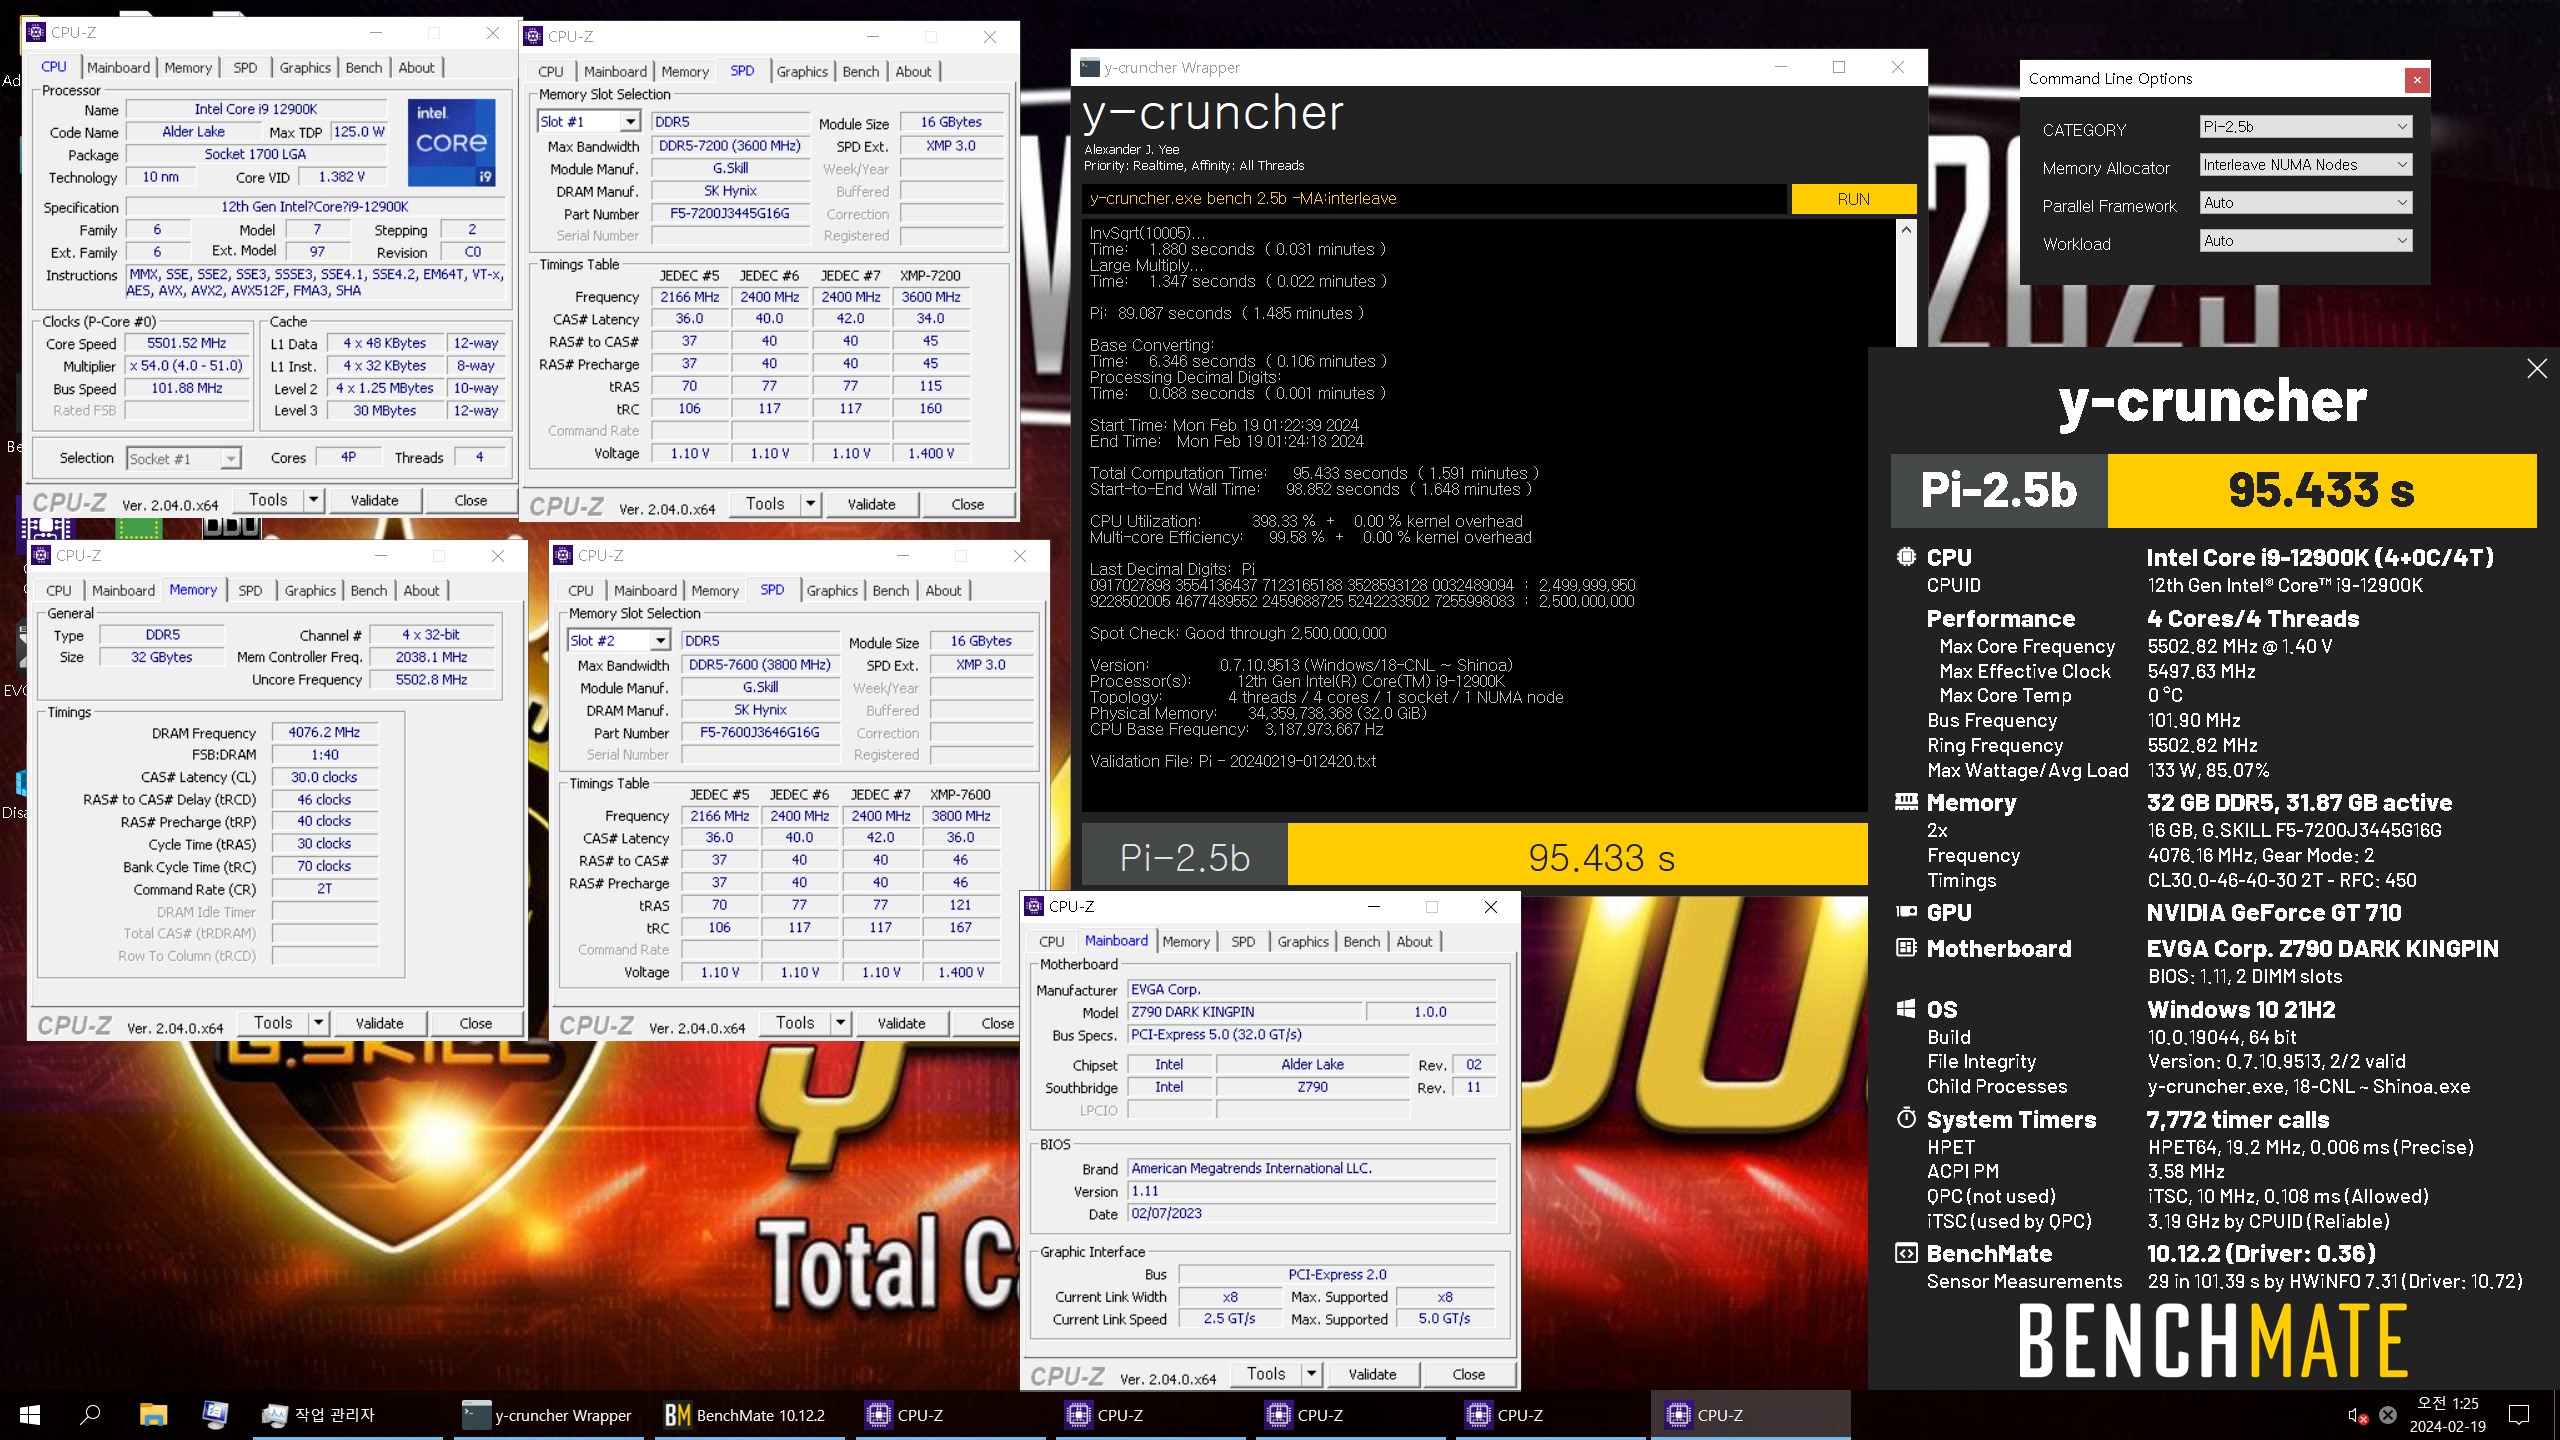Open Tools dropdown arrow in Mainboard CPU-Z window
Viewport: 2560px width, 1440px height.
[x=1311, y=1374]
